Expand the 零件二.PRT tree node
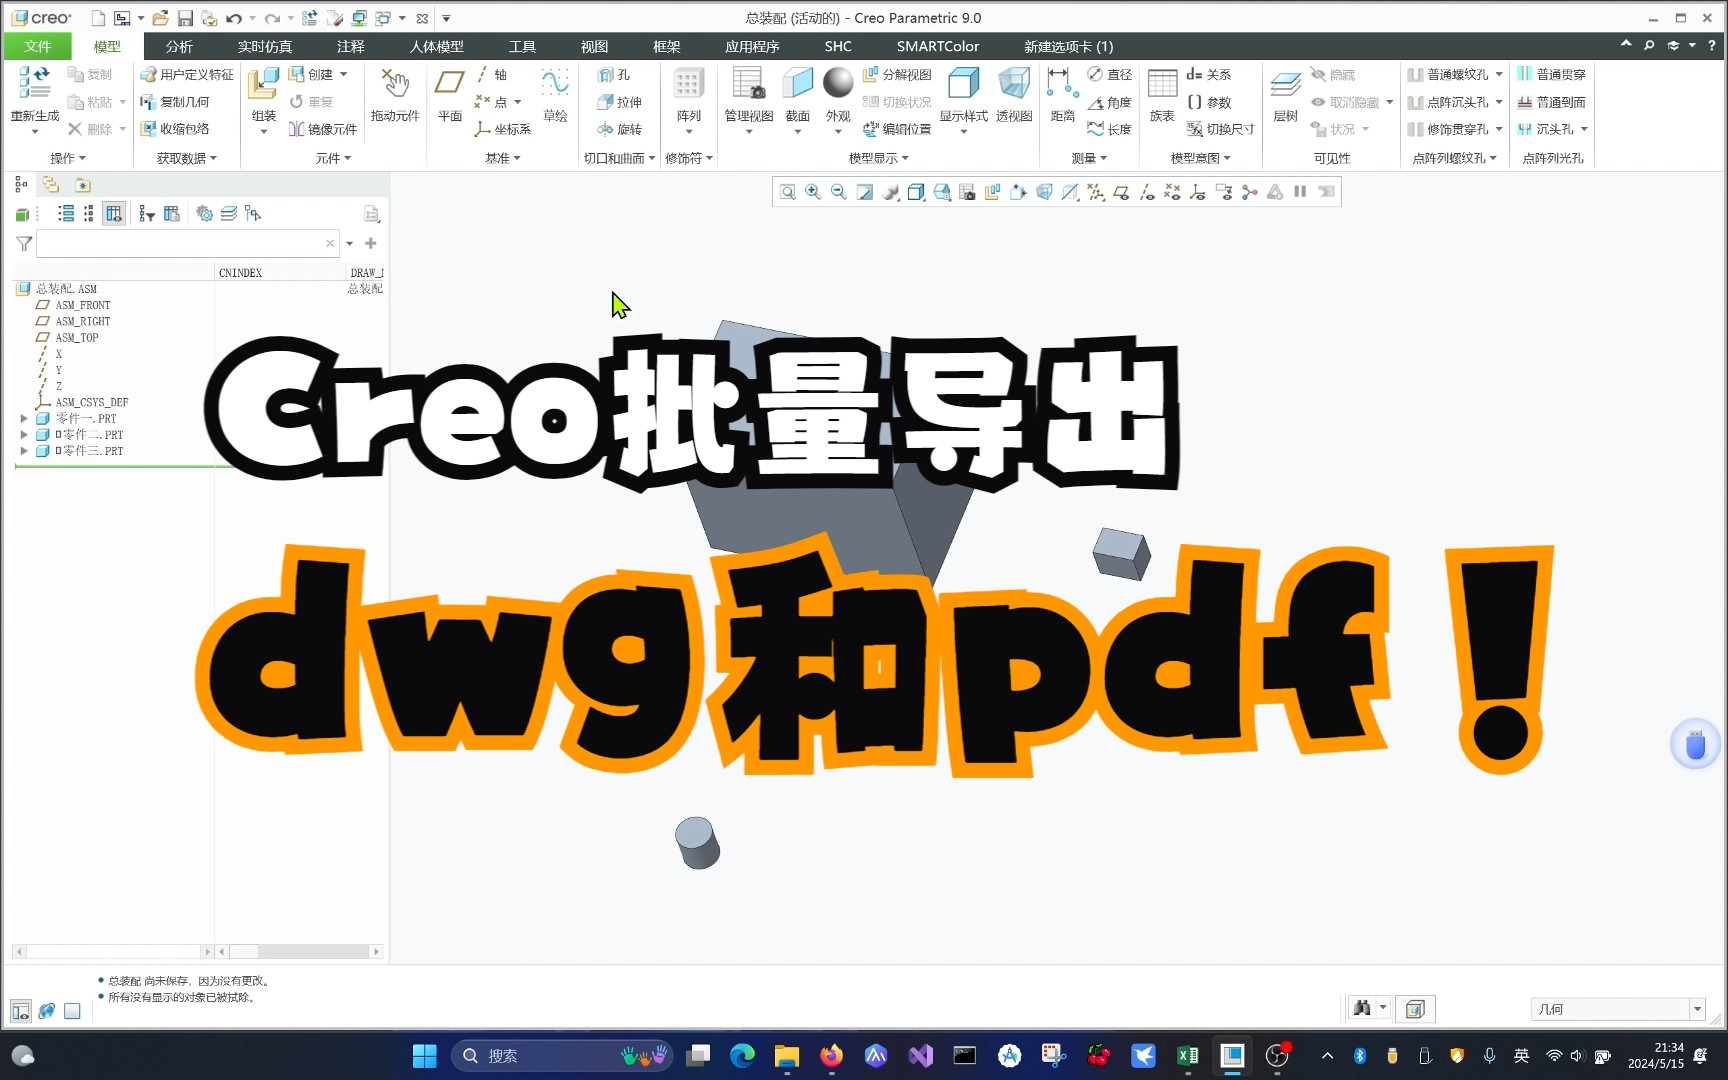The image size is (1728, 1080). click(x=24, y=435)
